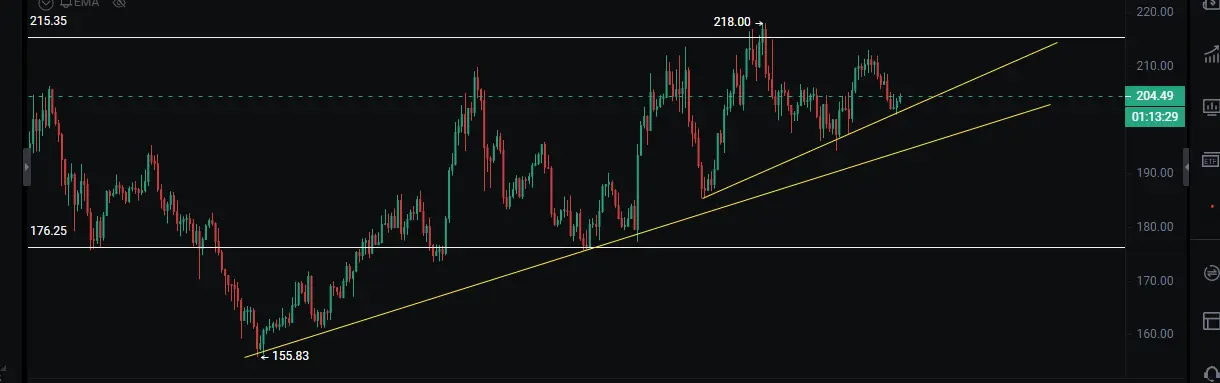Open the ETF panel icon in sidebar
Viewport: 1220px width, 383px height.
pyautogui.click(x=1210, y=160)
